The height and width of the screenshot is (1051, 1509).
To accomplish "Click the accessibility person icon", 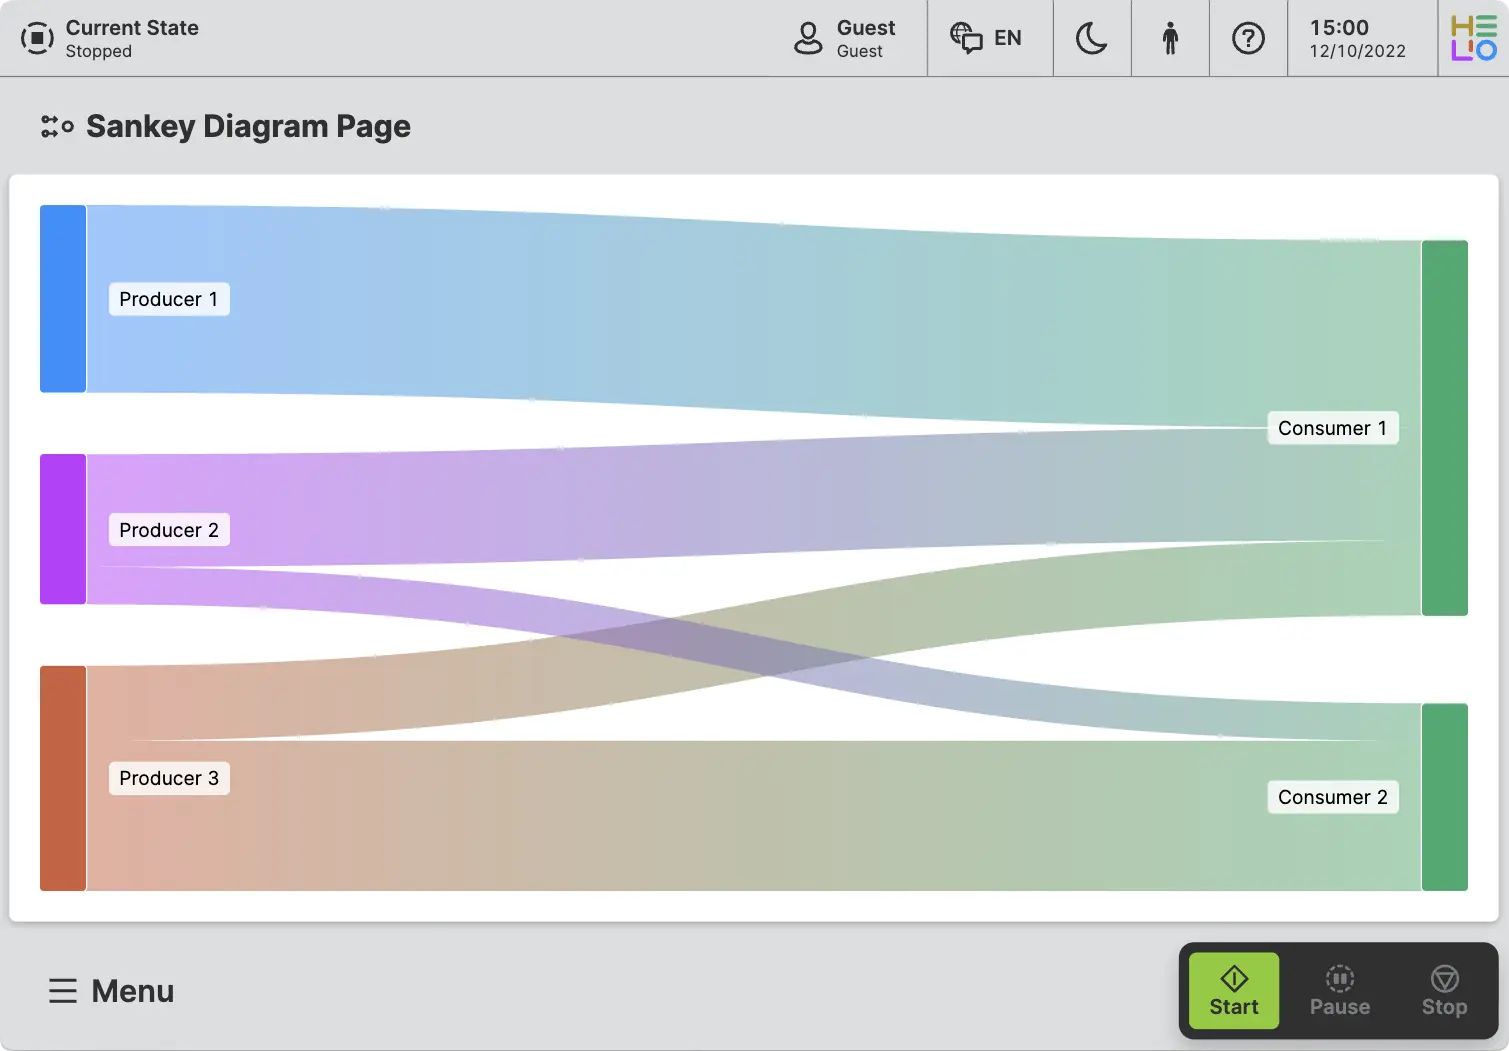I will coord(1170,38).
